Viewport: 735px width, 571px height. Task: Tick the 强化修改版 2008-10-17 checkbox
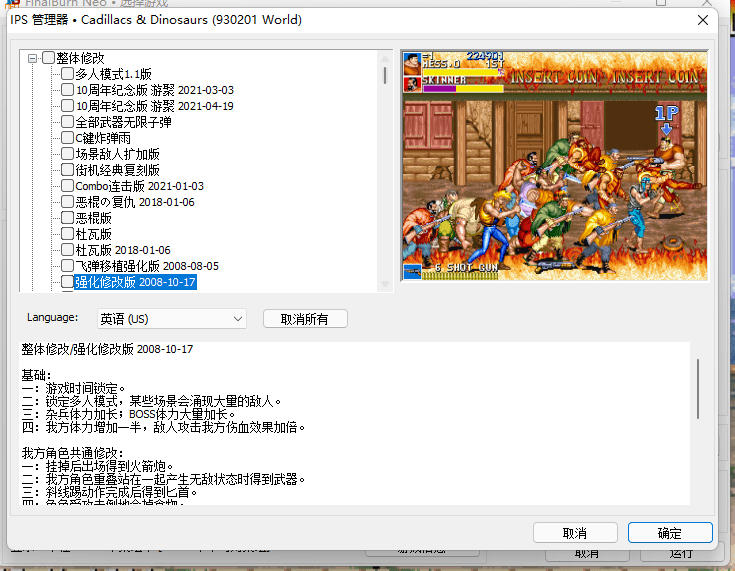pos(68,282)
